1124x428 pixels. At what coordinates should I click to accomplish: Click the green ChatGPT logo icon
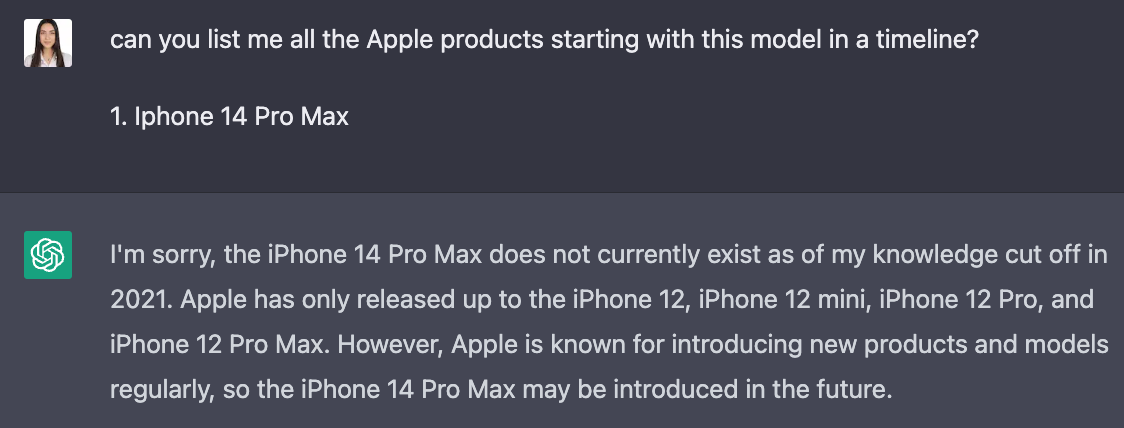(x=48, y=255)
